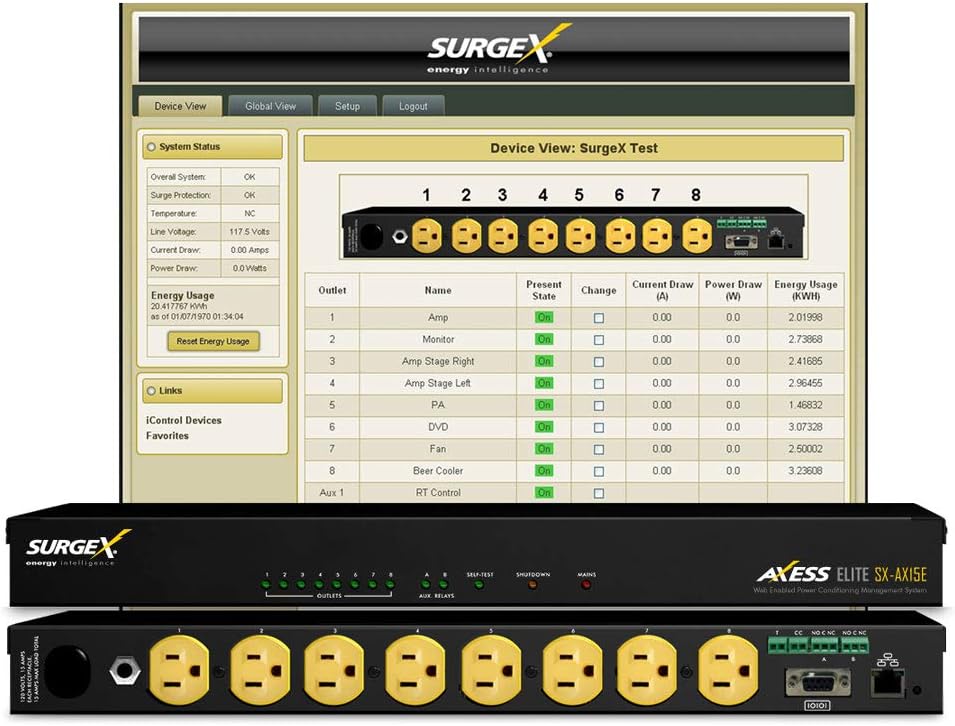Click the Current Draw value 0.00 Amps
Image resolution: width=955 pixels, height=726 pixels.
click(250, 250)
